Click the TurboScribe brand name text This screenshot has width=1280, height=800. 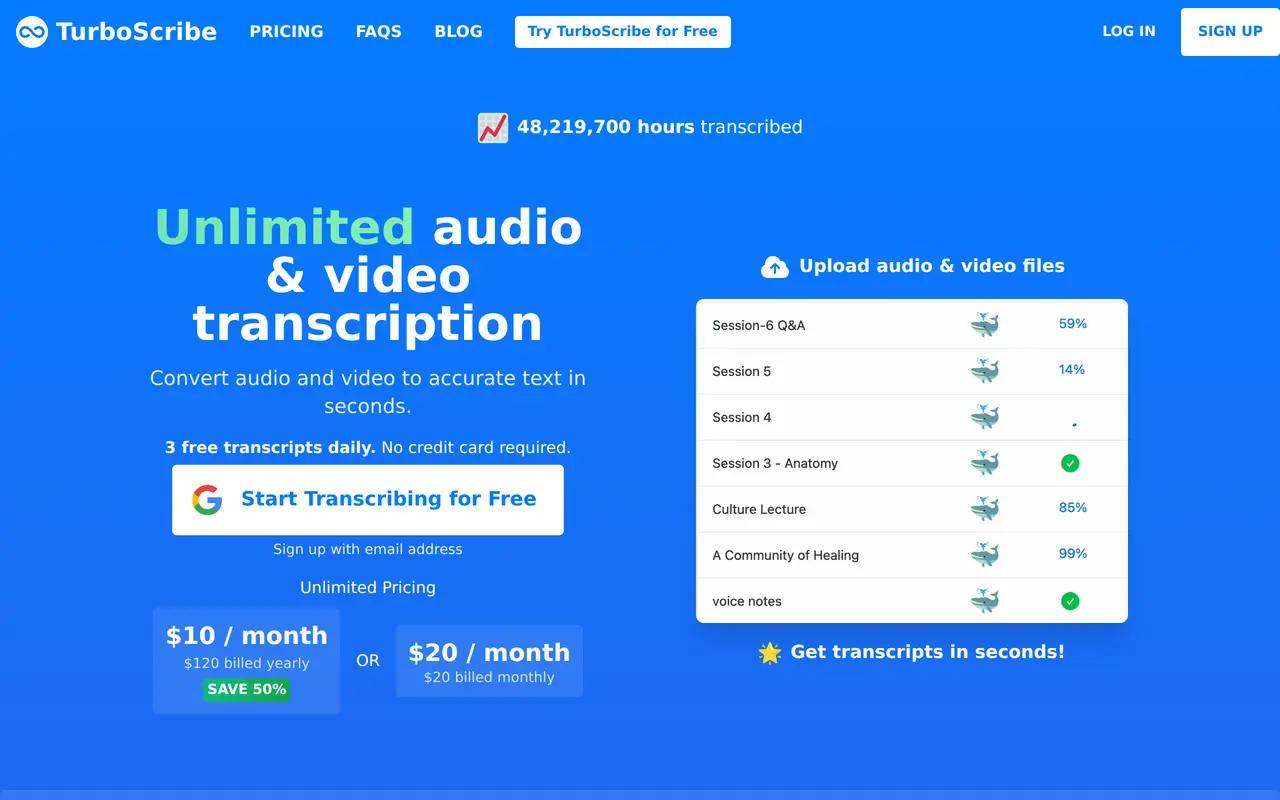(137, 32)
